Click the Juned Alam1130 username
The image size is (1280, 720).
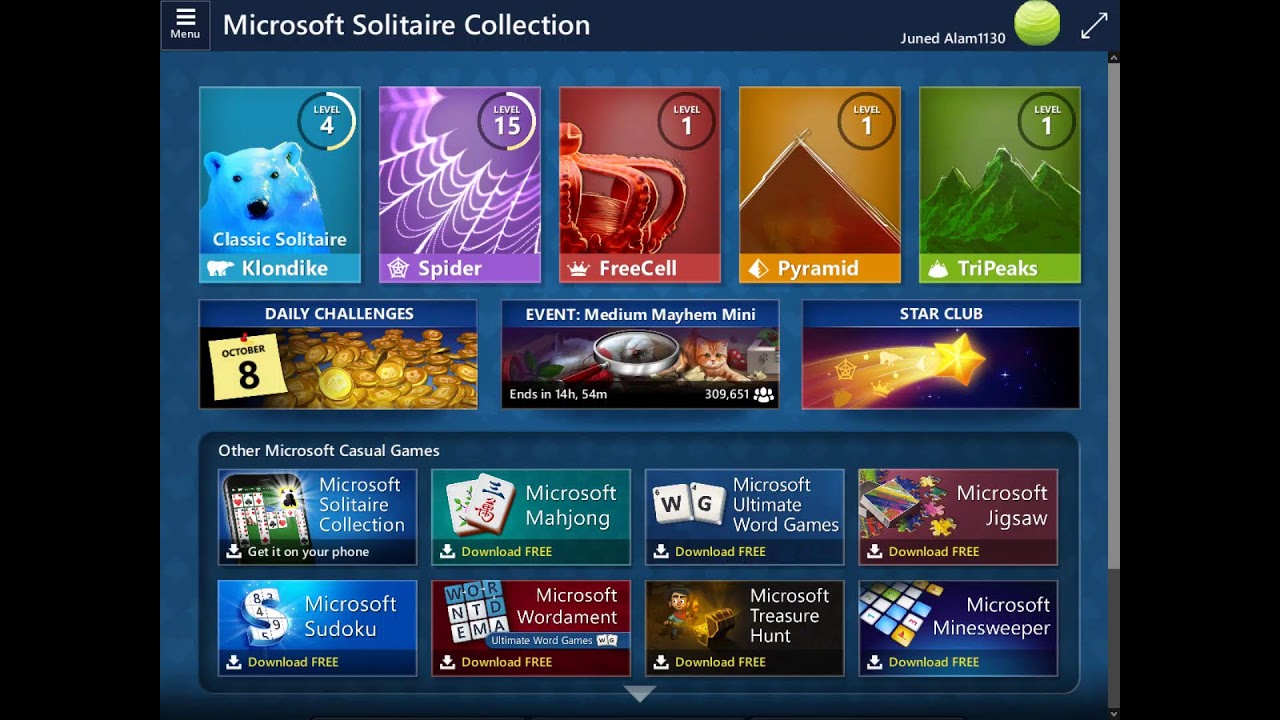(x=953, y=39)
